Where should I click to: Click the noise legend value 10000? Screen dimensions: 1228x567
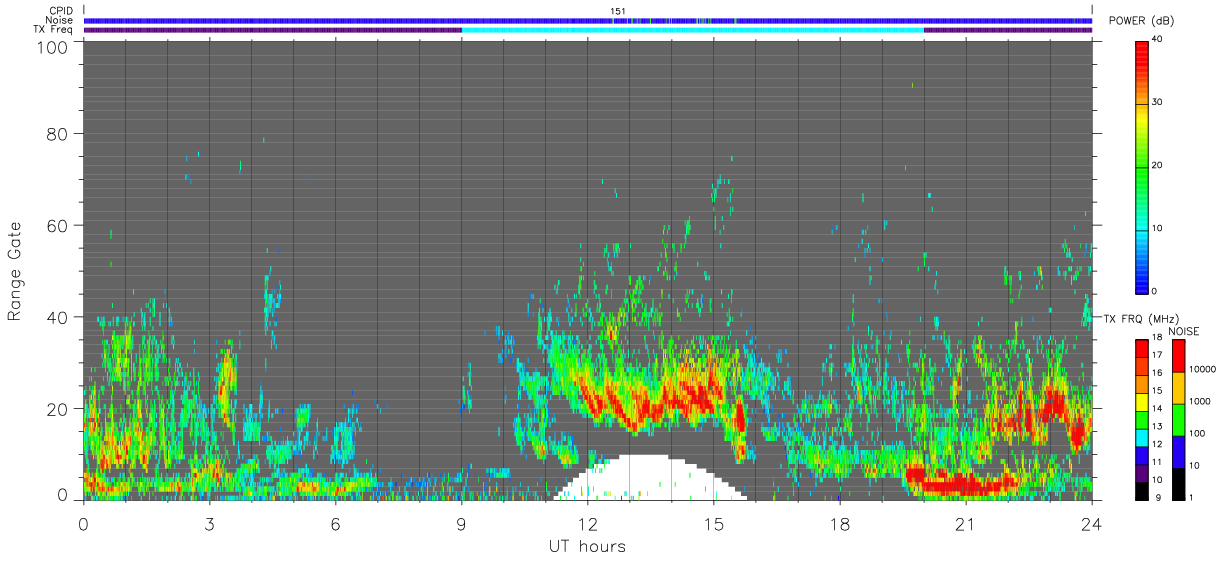pos(1203,369)
